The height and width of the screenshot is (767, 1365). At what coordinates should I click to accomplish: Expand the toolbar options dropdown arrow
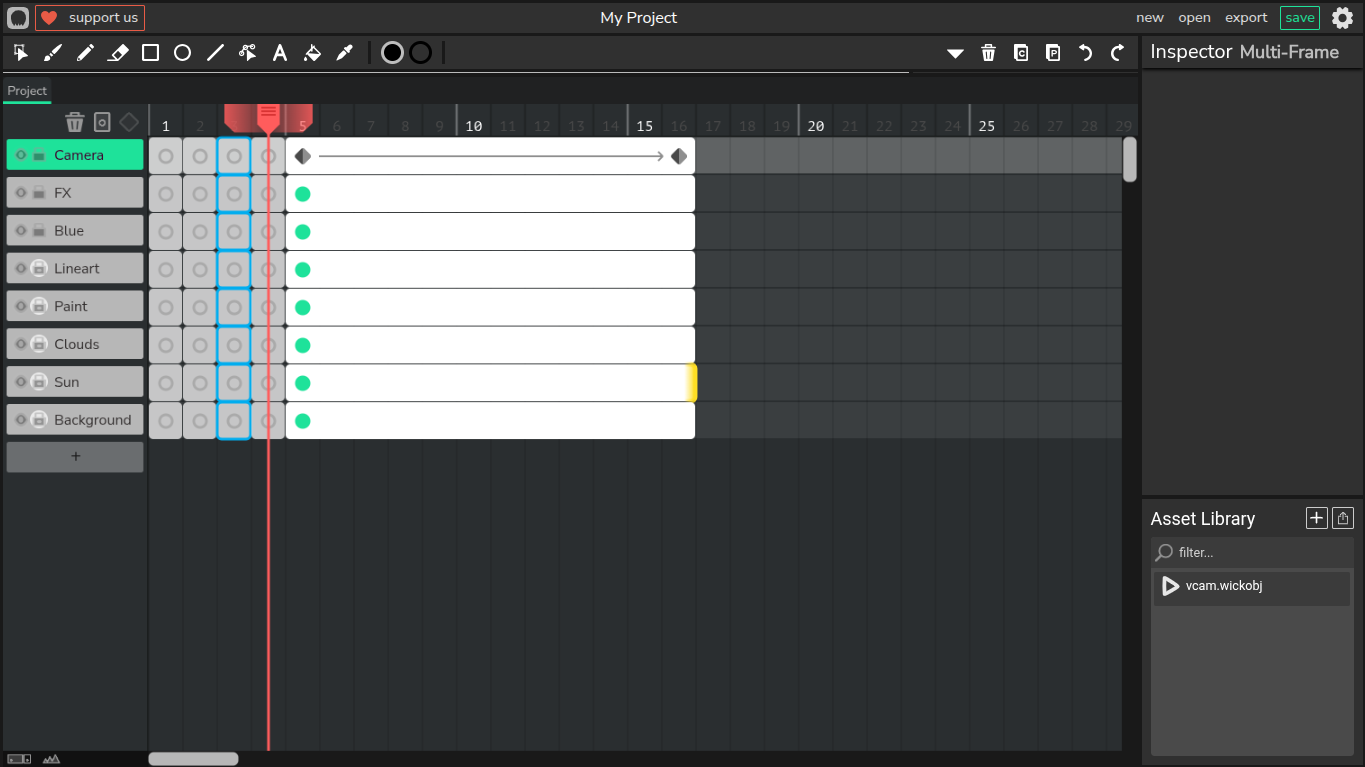tap(955, 53)
